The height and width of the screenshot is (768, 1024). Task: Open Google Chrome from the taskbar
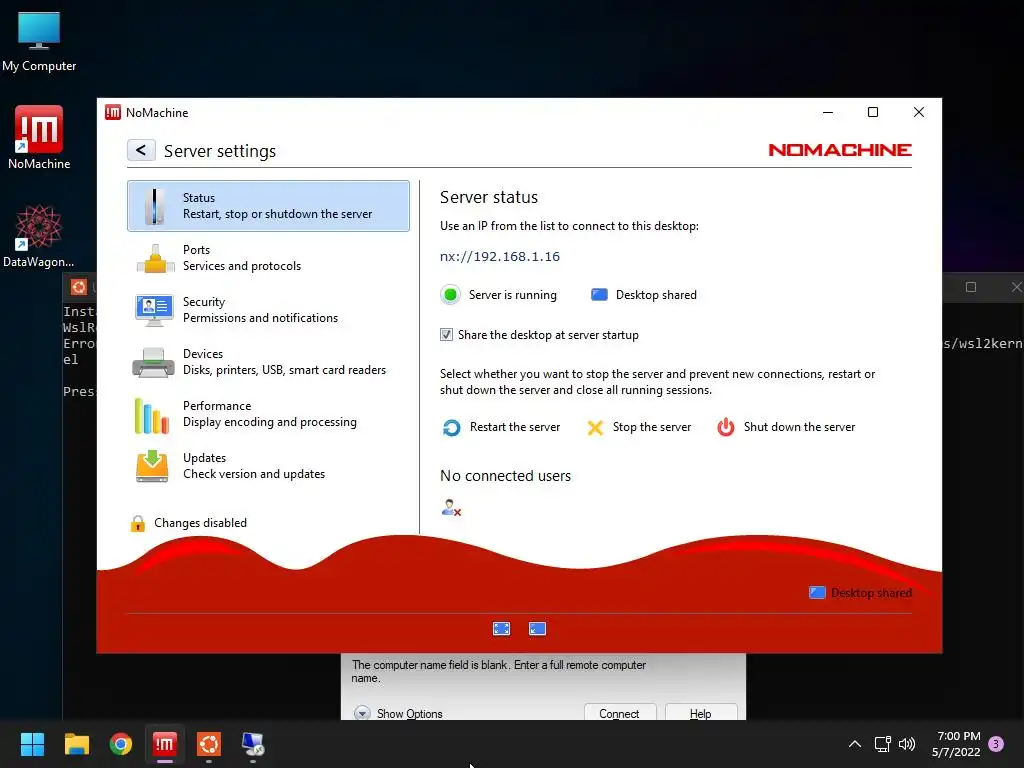coord(121,744)
